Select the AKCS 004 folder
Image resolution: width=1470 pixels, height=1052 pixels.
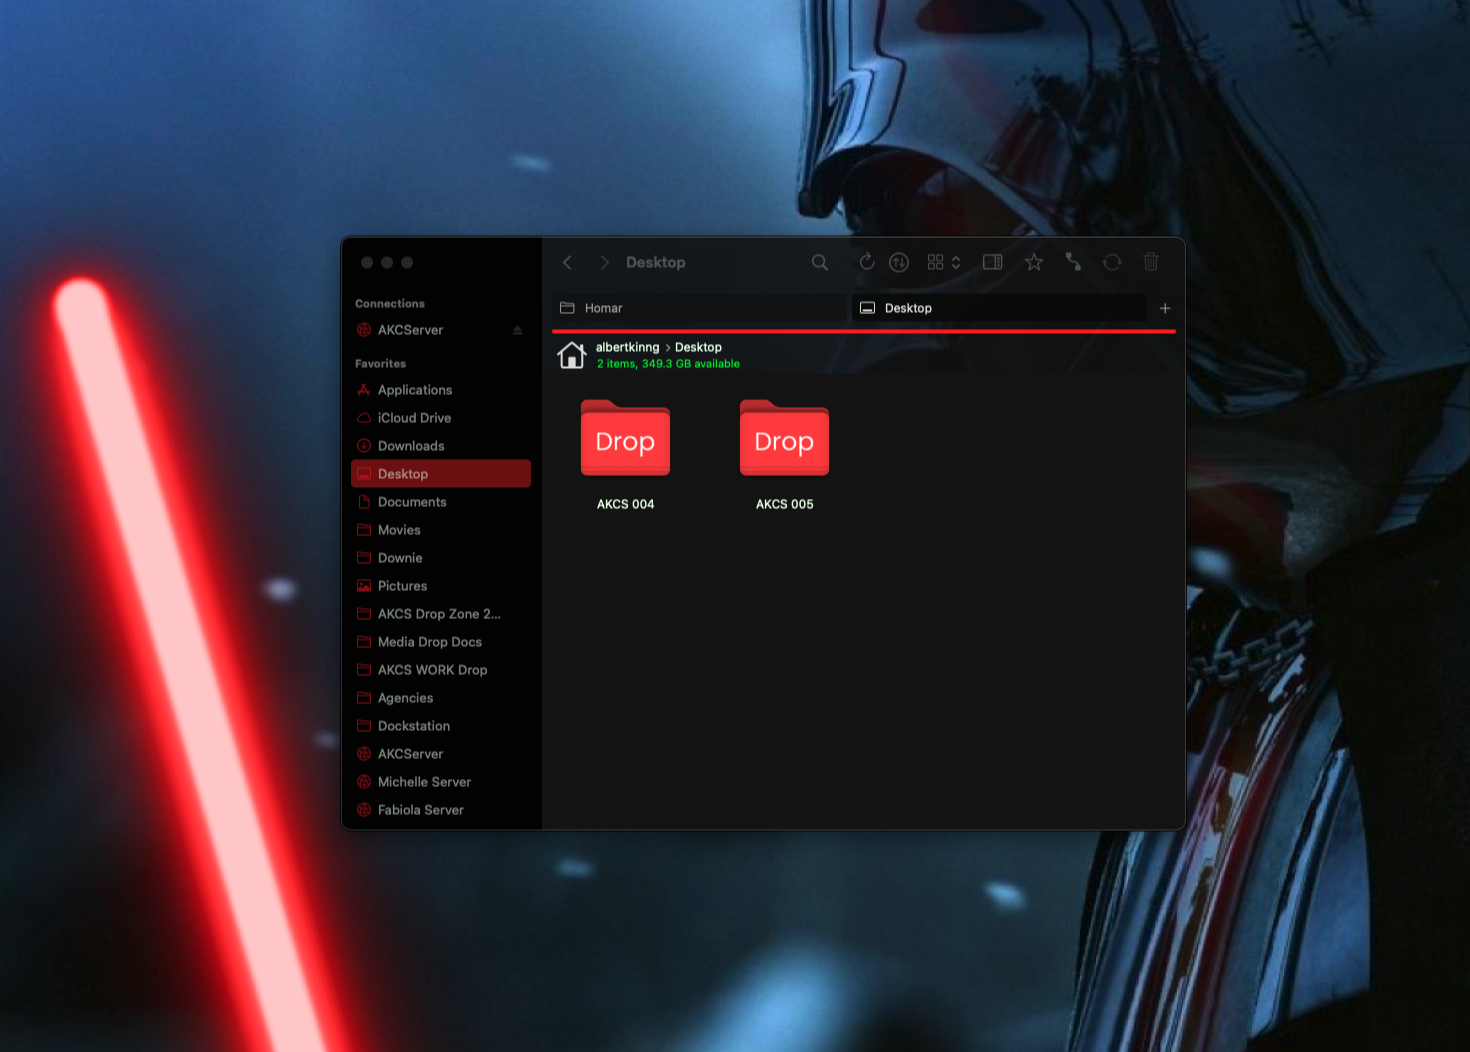tap(625, 438)
